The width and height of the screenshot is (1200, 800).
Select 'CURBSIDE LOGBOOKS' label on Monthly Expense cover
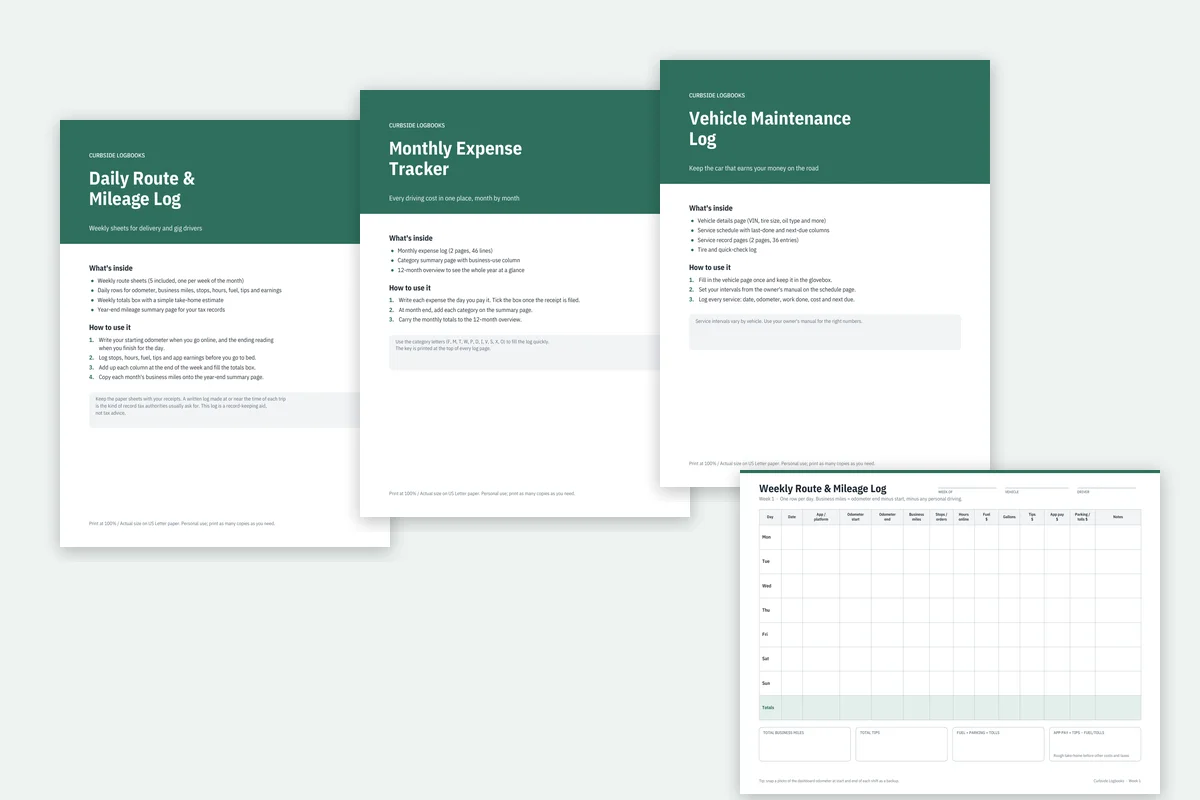pos(417,125)
